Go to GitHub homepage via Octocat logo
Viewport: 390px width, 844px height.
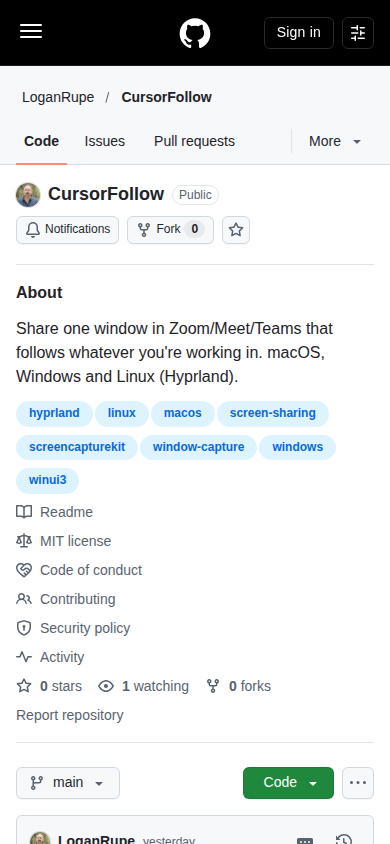195,33
